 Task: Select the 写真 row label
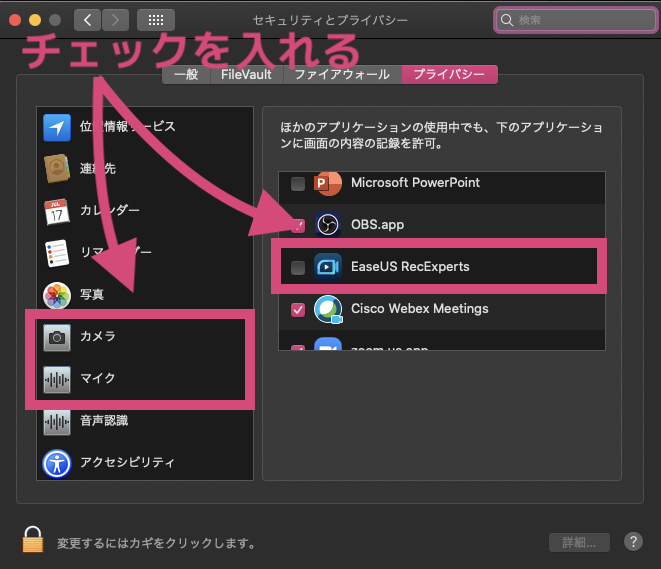pyautogui.click(x=92, y=294)
